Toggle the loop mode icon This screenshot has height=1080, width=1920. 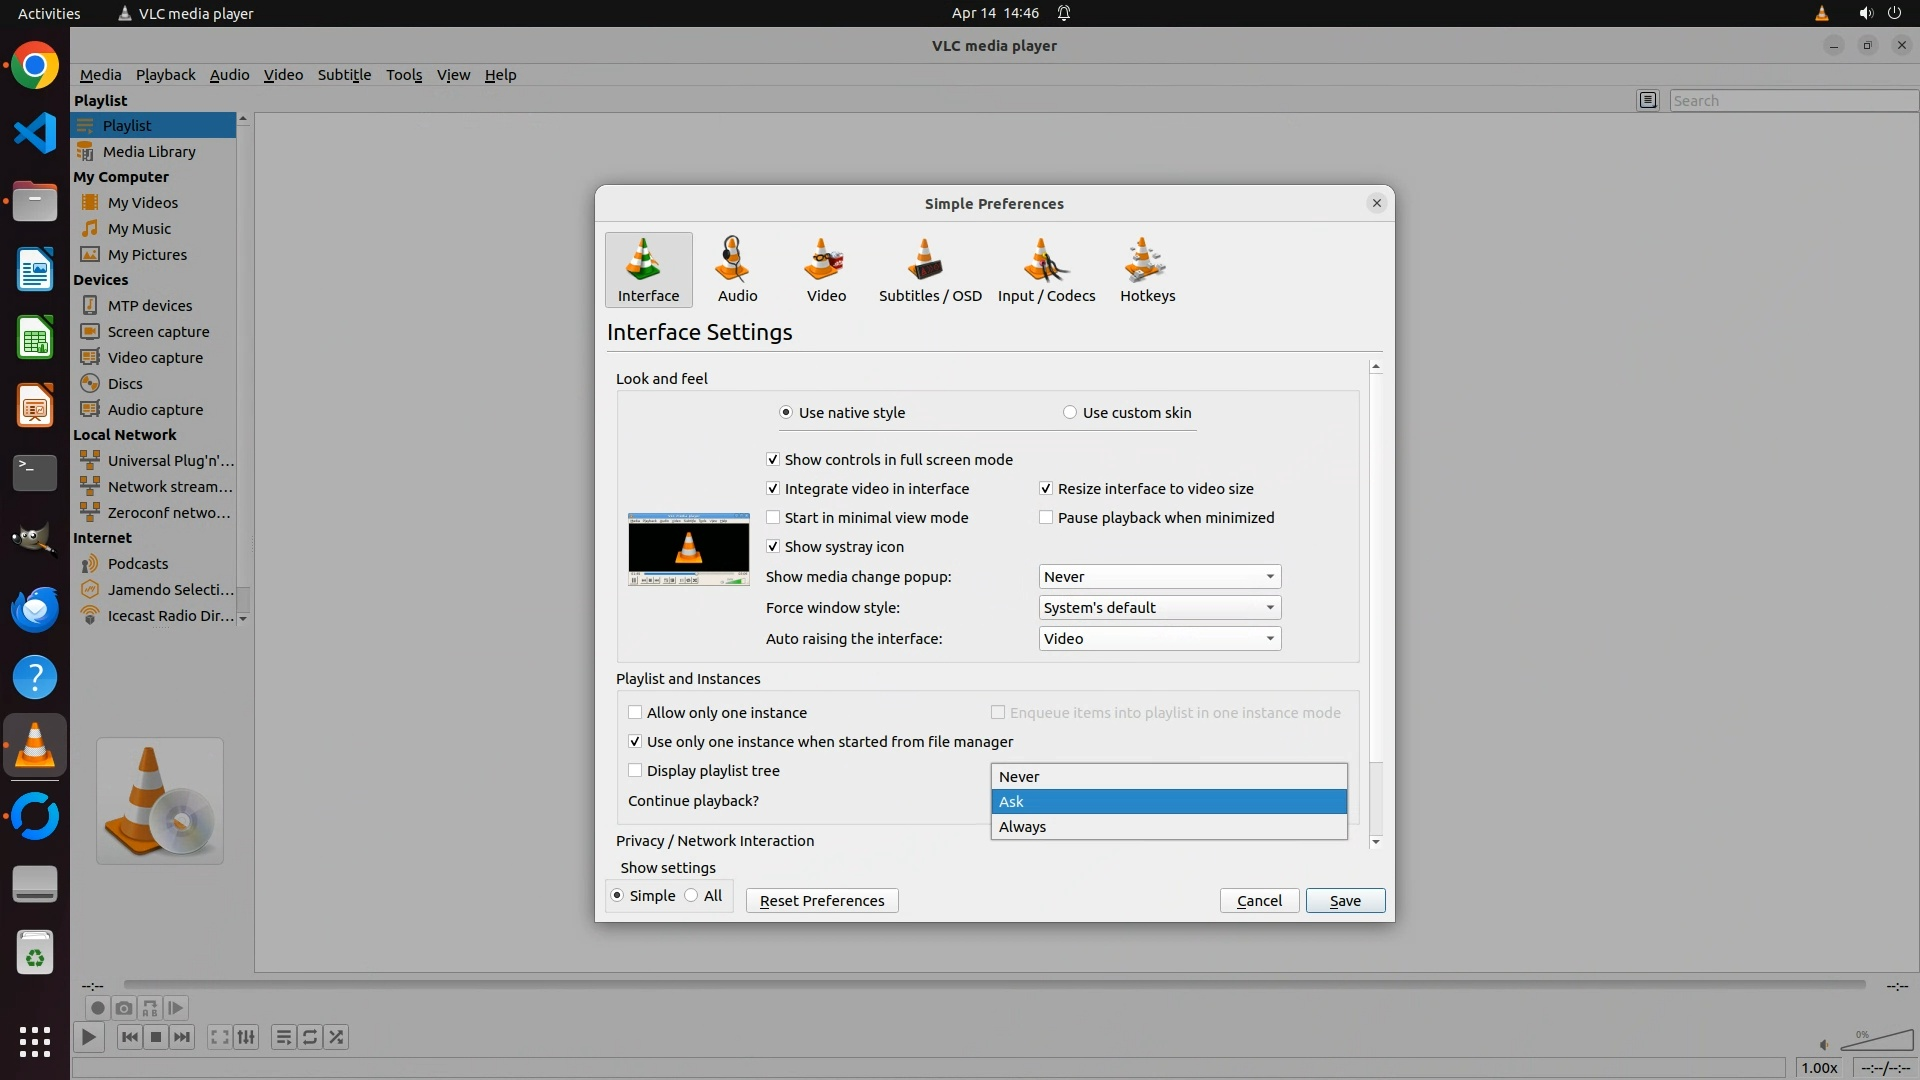click(x=310, y=1037)
